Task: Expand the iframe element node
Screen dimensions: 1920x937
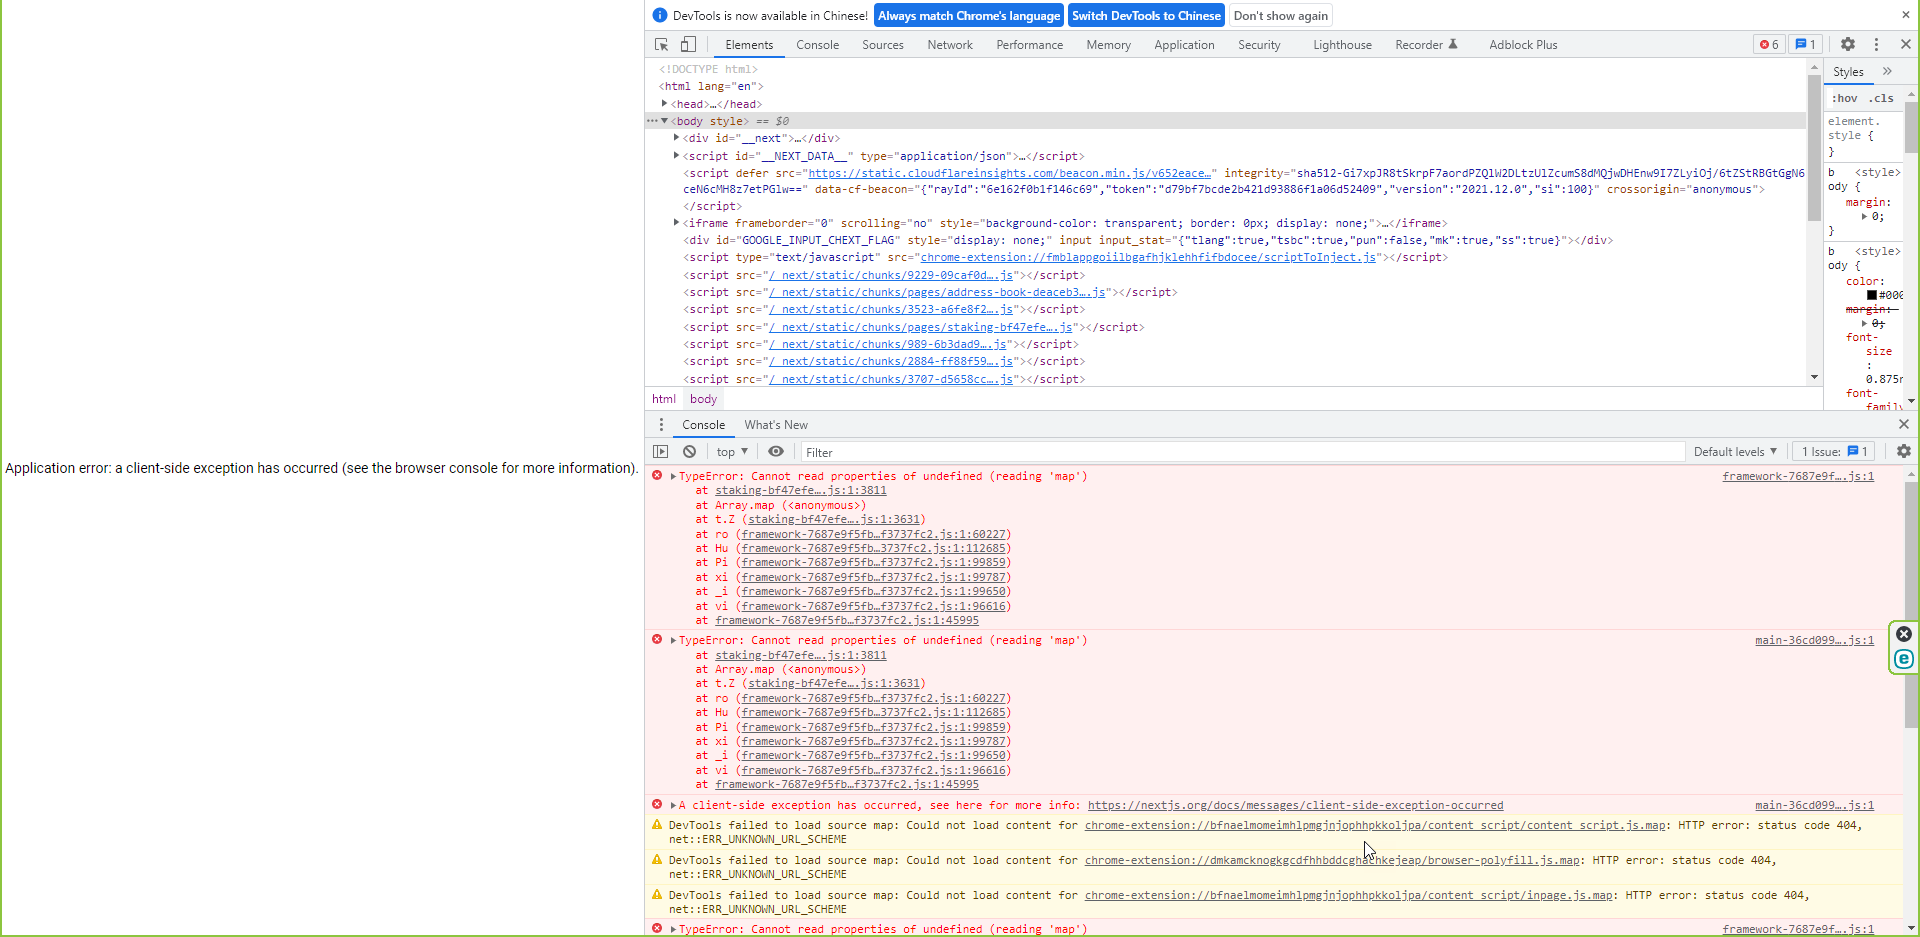Action: (x=677, y=223)
